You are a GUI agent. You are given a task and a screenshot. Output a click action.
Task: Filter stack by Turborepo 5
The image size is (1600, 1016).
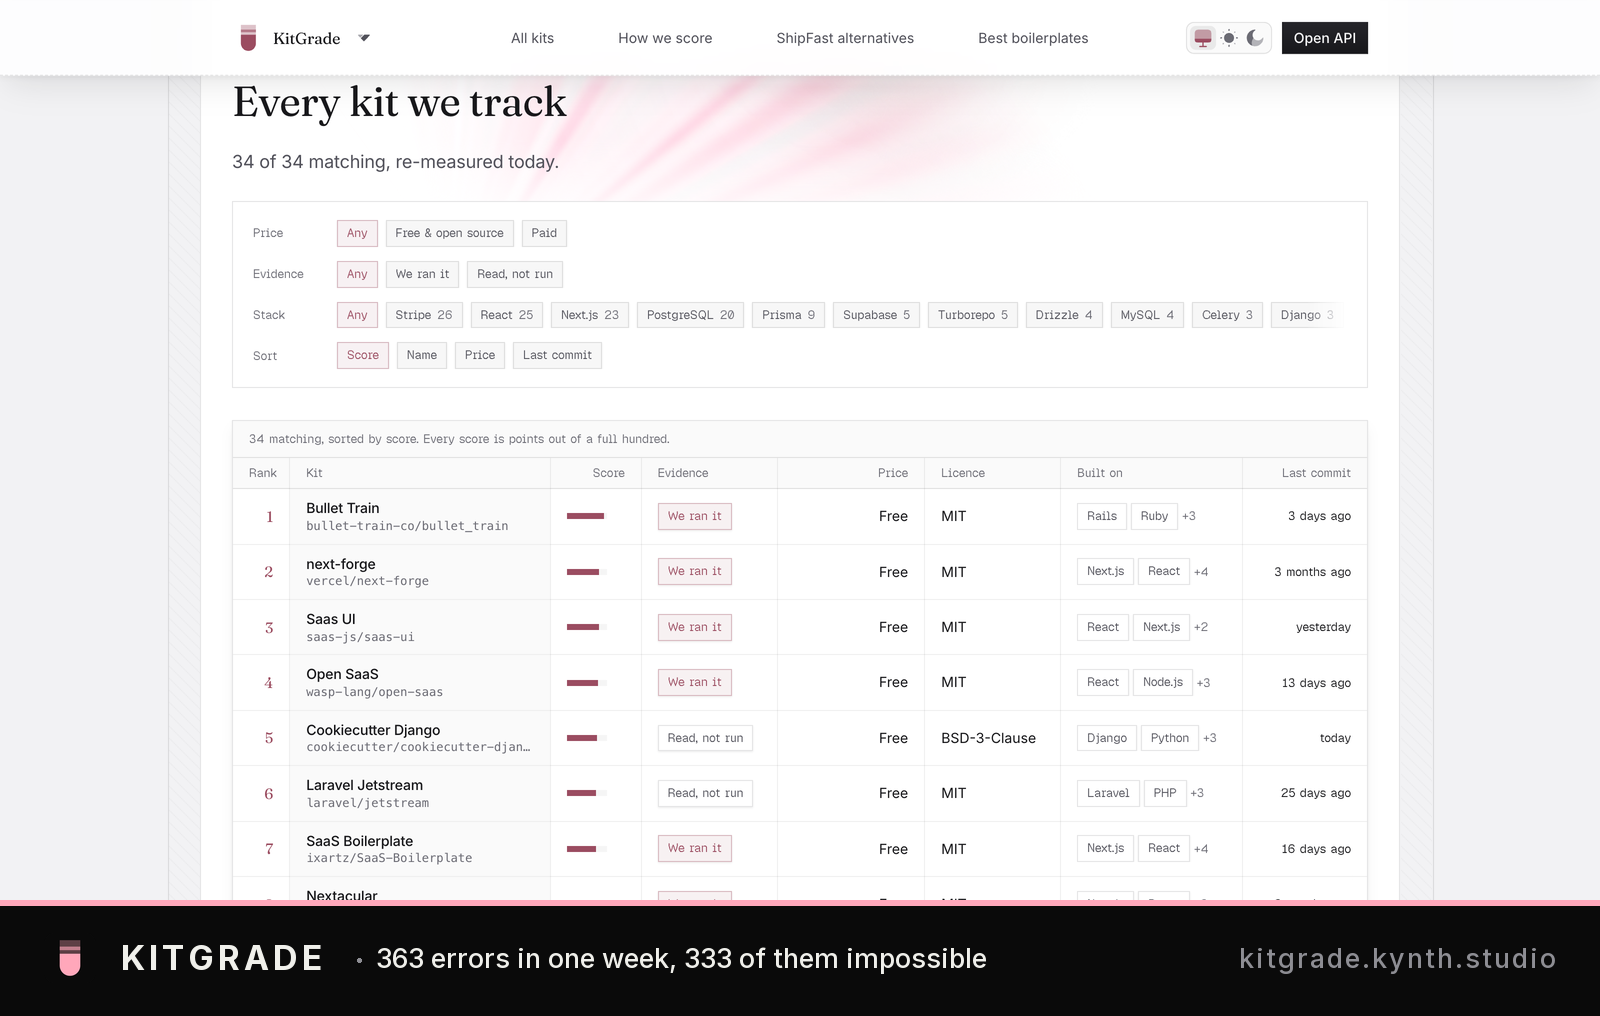coord(973,315)
